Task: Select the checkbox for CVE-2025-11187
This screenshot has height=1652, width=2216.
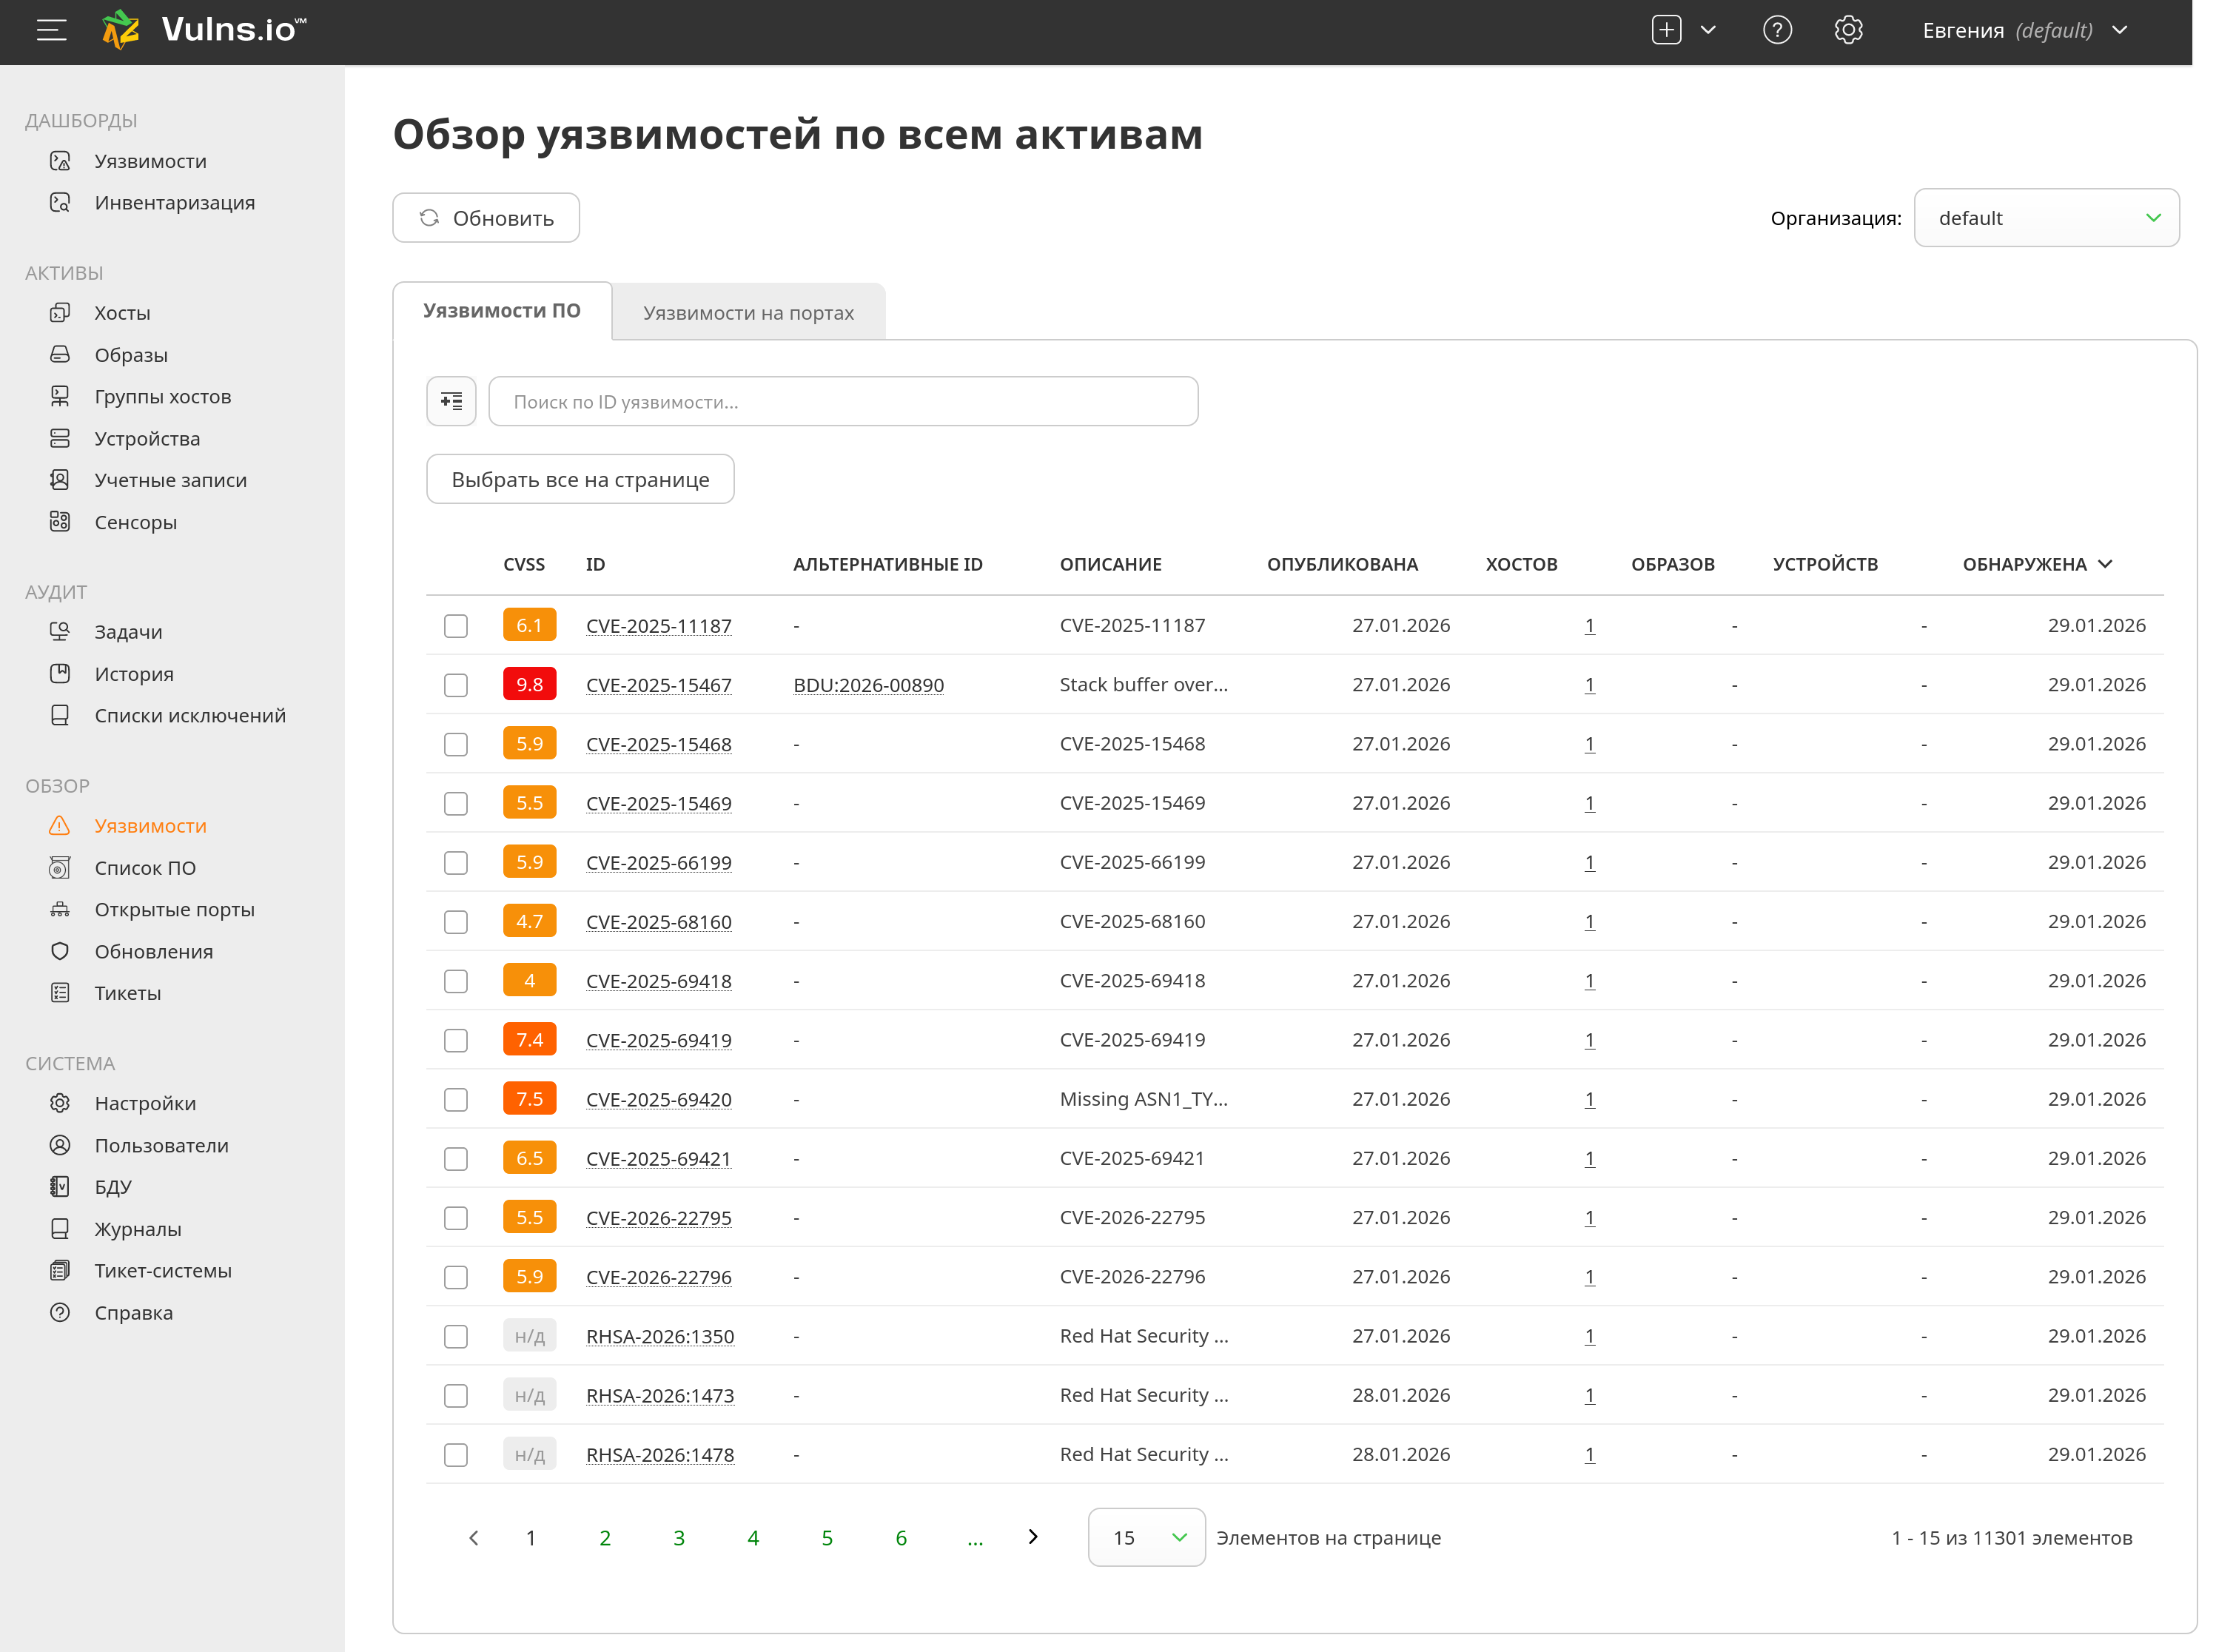Action: coord(456,626)
